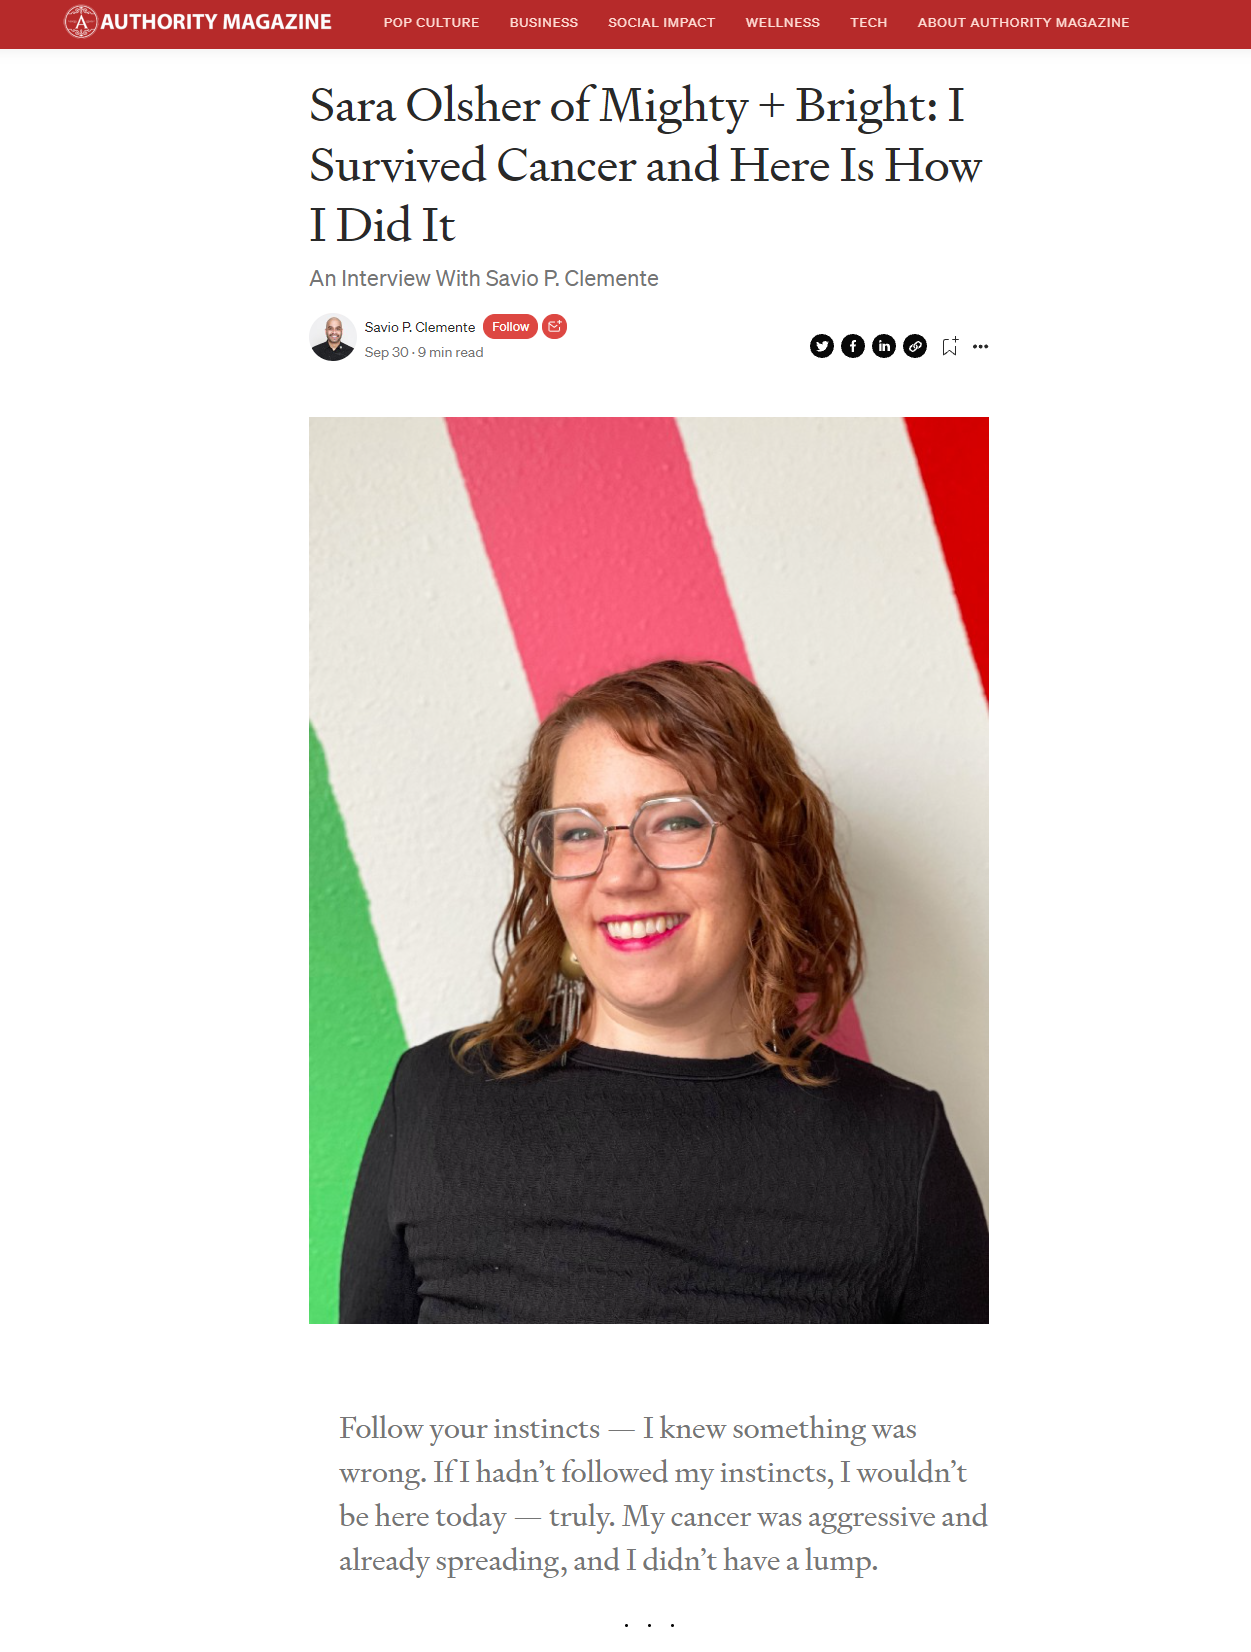Follow Savio P. Clemente
This screenshot has height=1652, width=1251.
click(510, 326)
